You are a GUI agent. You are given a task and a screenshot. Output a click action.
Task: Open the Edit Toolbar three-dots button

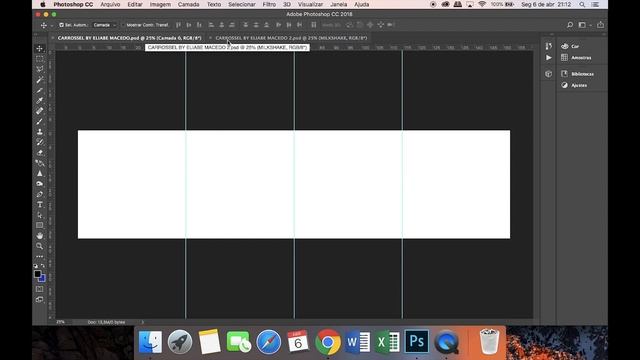pos(40,256)
